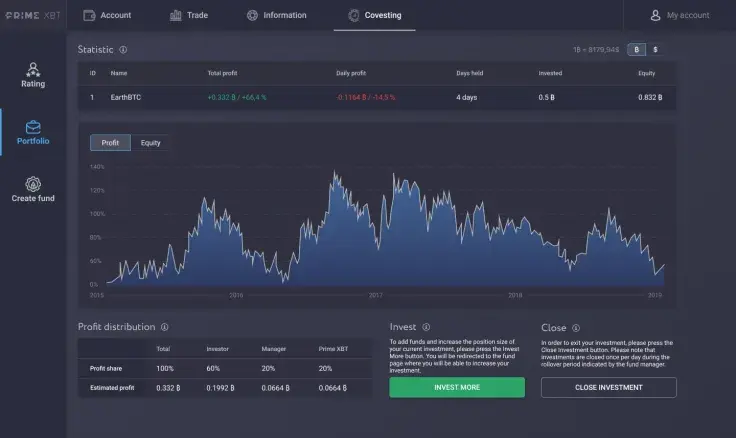736x438 pixels.
Task: Click the Prime XBT logo
Action: pos(33,16)
